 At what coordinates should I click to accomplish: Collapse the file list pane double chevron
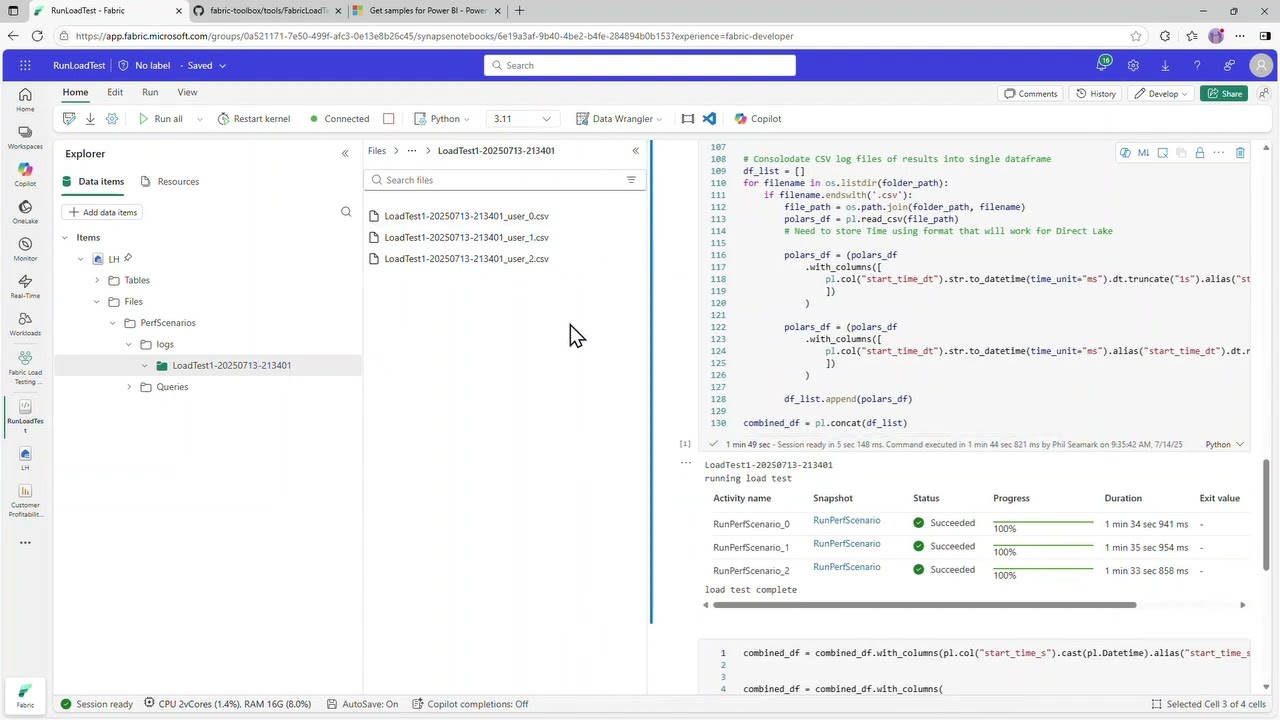click(635, 151)
